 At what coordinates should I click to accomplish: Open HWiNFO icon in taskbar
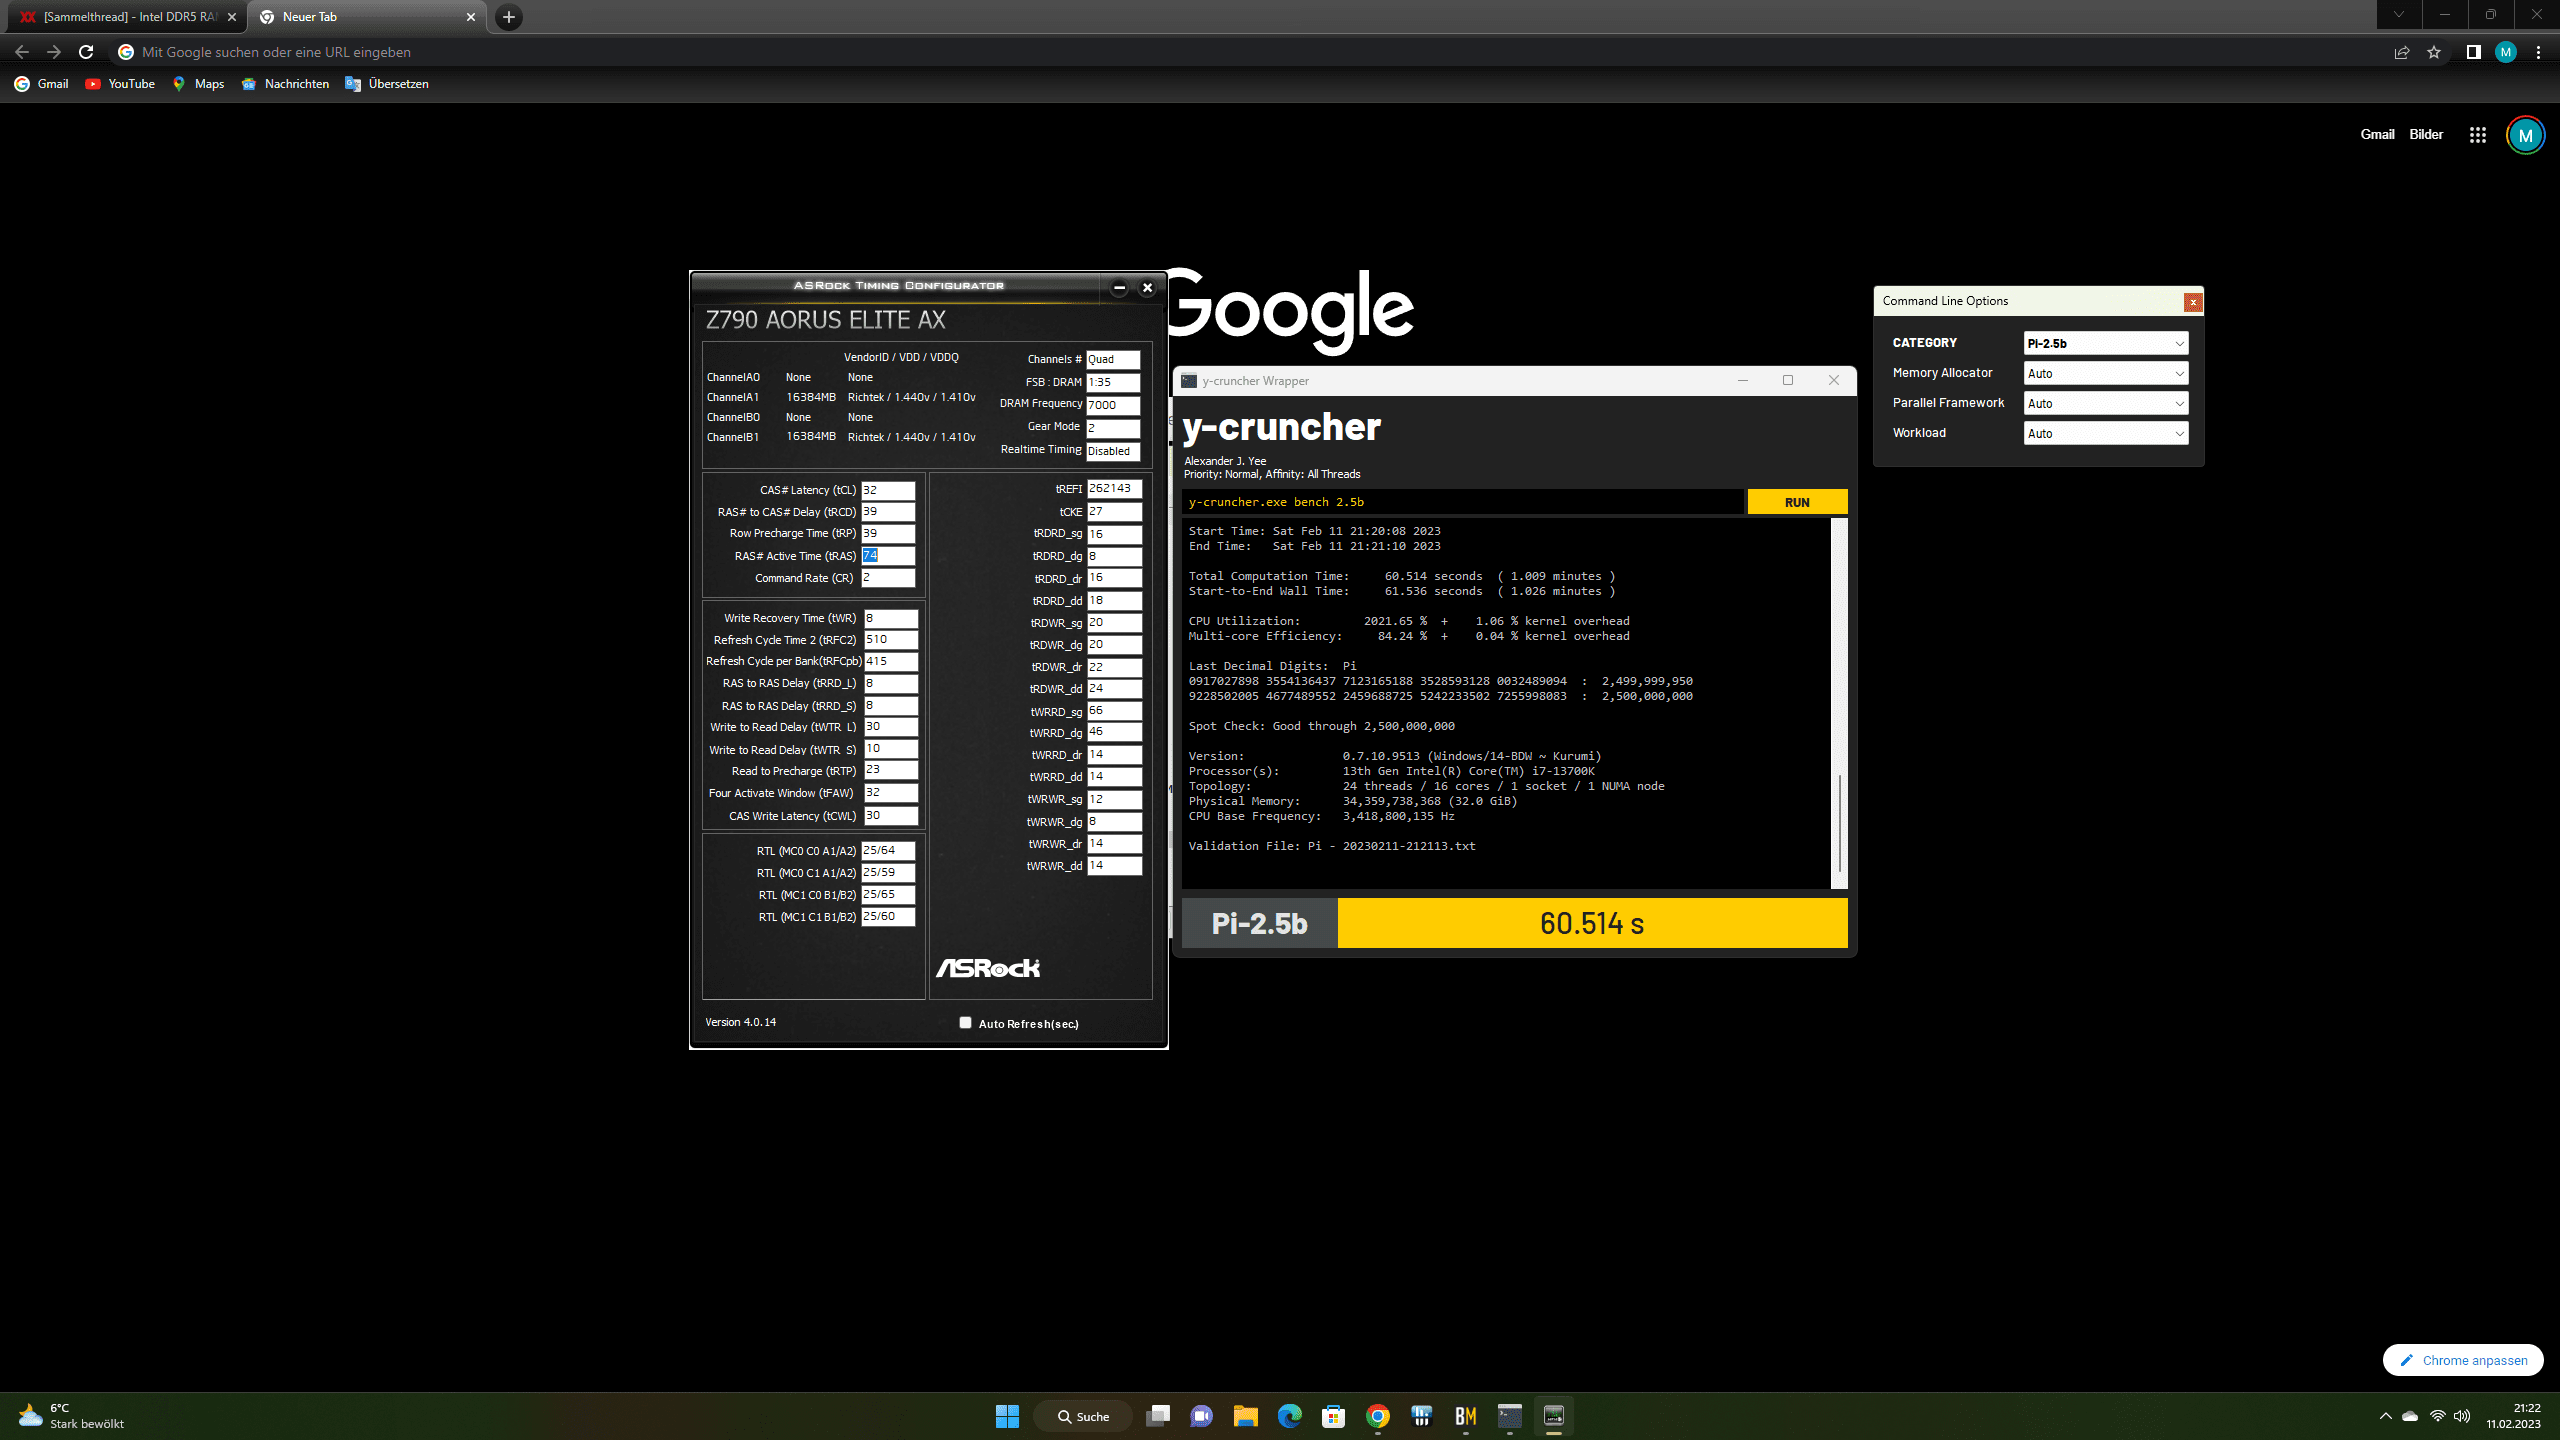[x=1421, y=1416]
